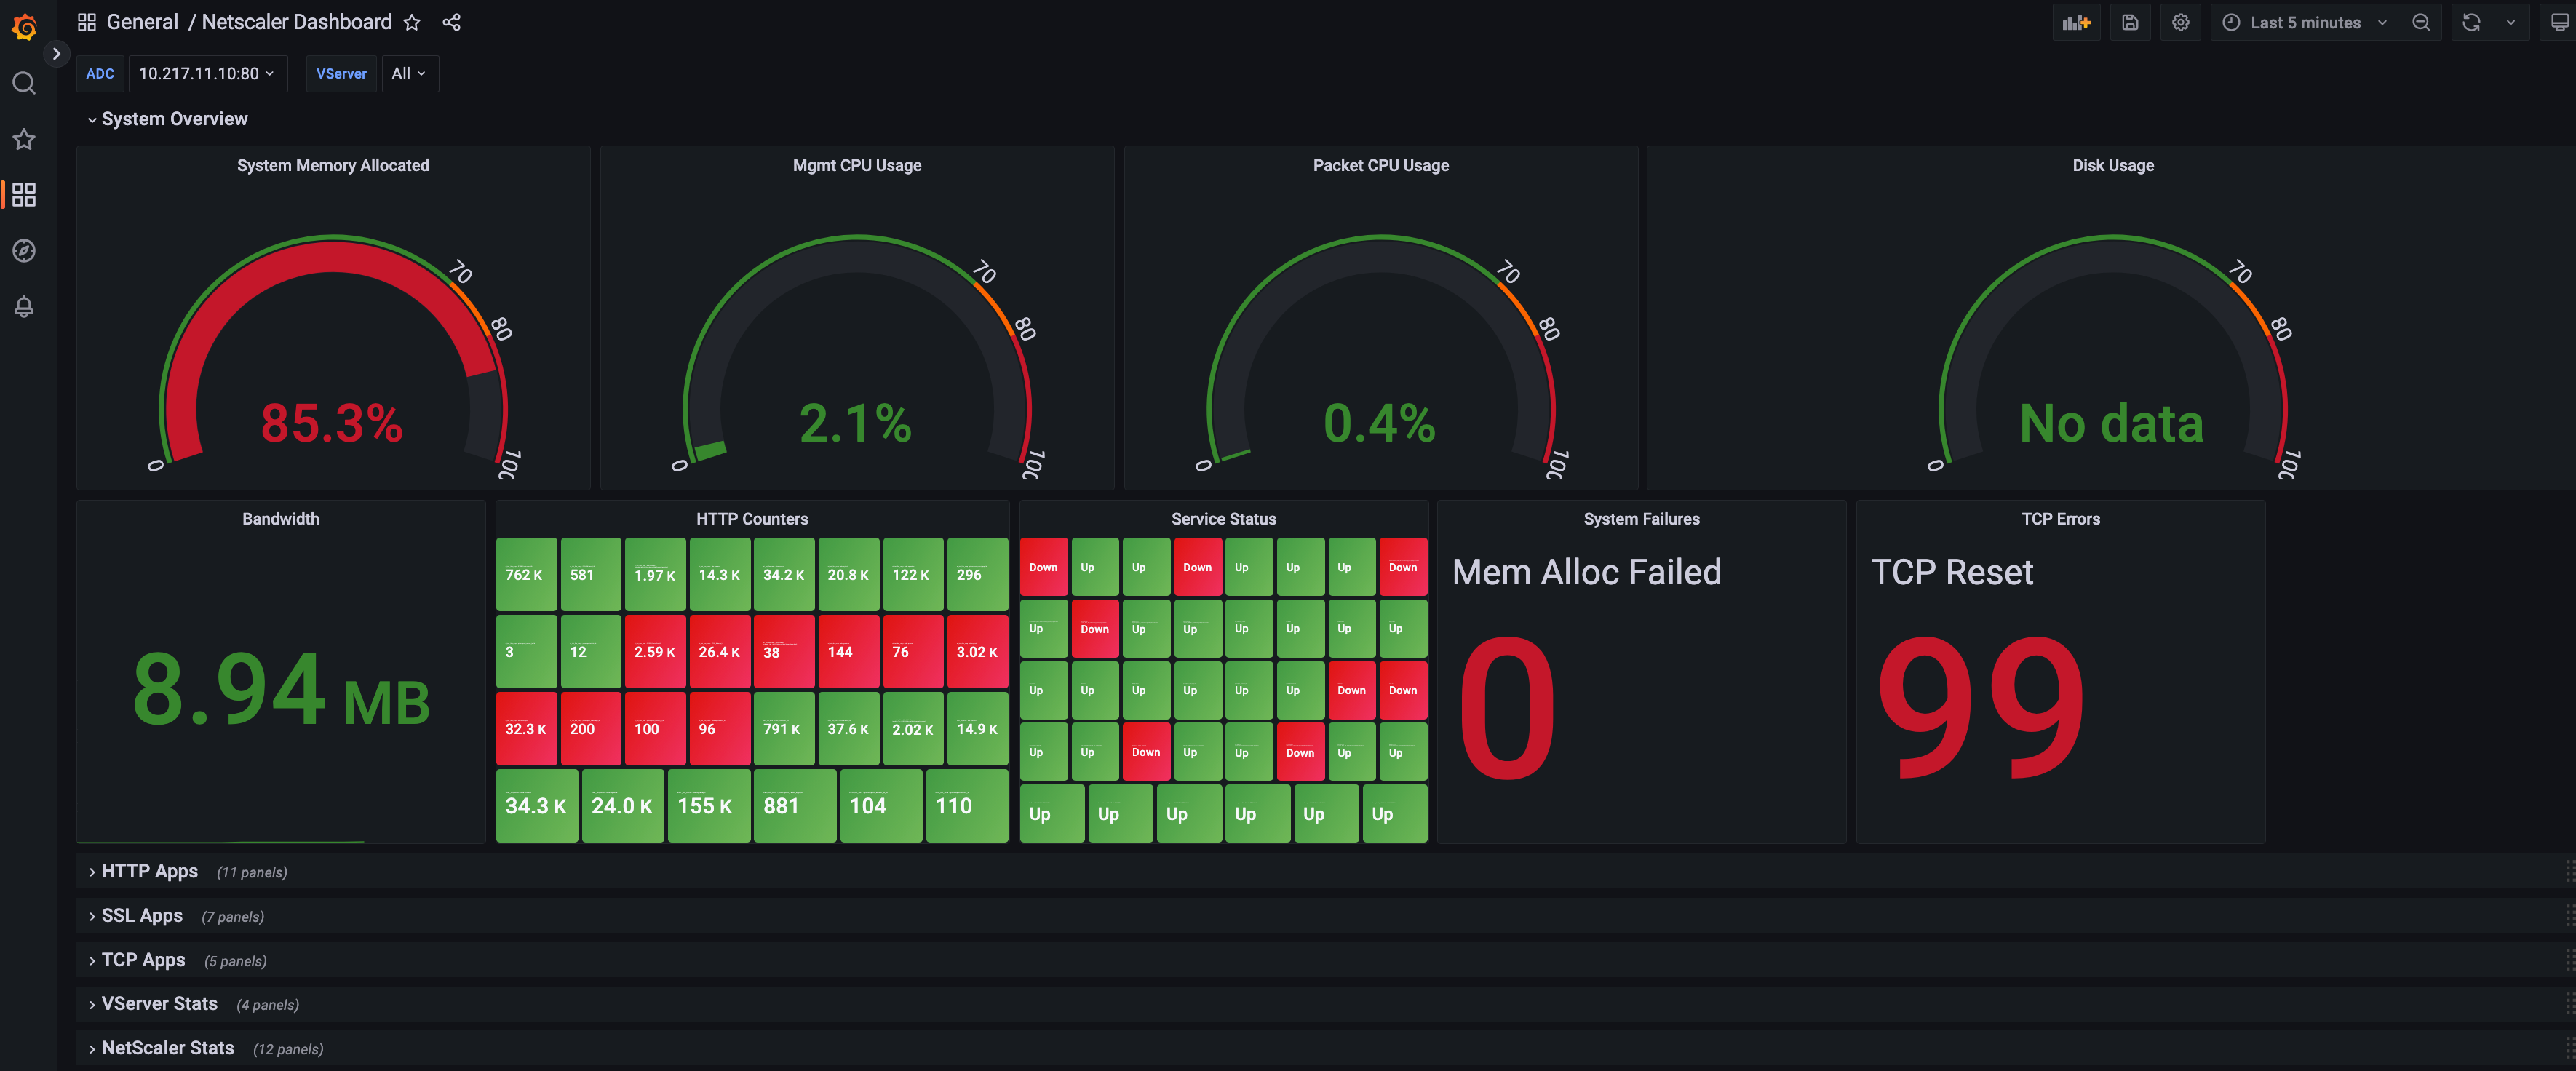Open the search dashboards icon
This screenshot has height=1071, width=2576.
click(x=24, y=83)
